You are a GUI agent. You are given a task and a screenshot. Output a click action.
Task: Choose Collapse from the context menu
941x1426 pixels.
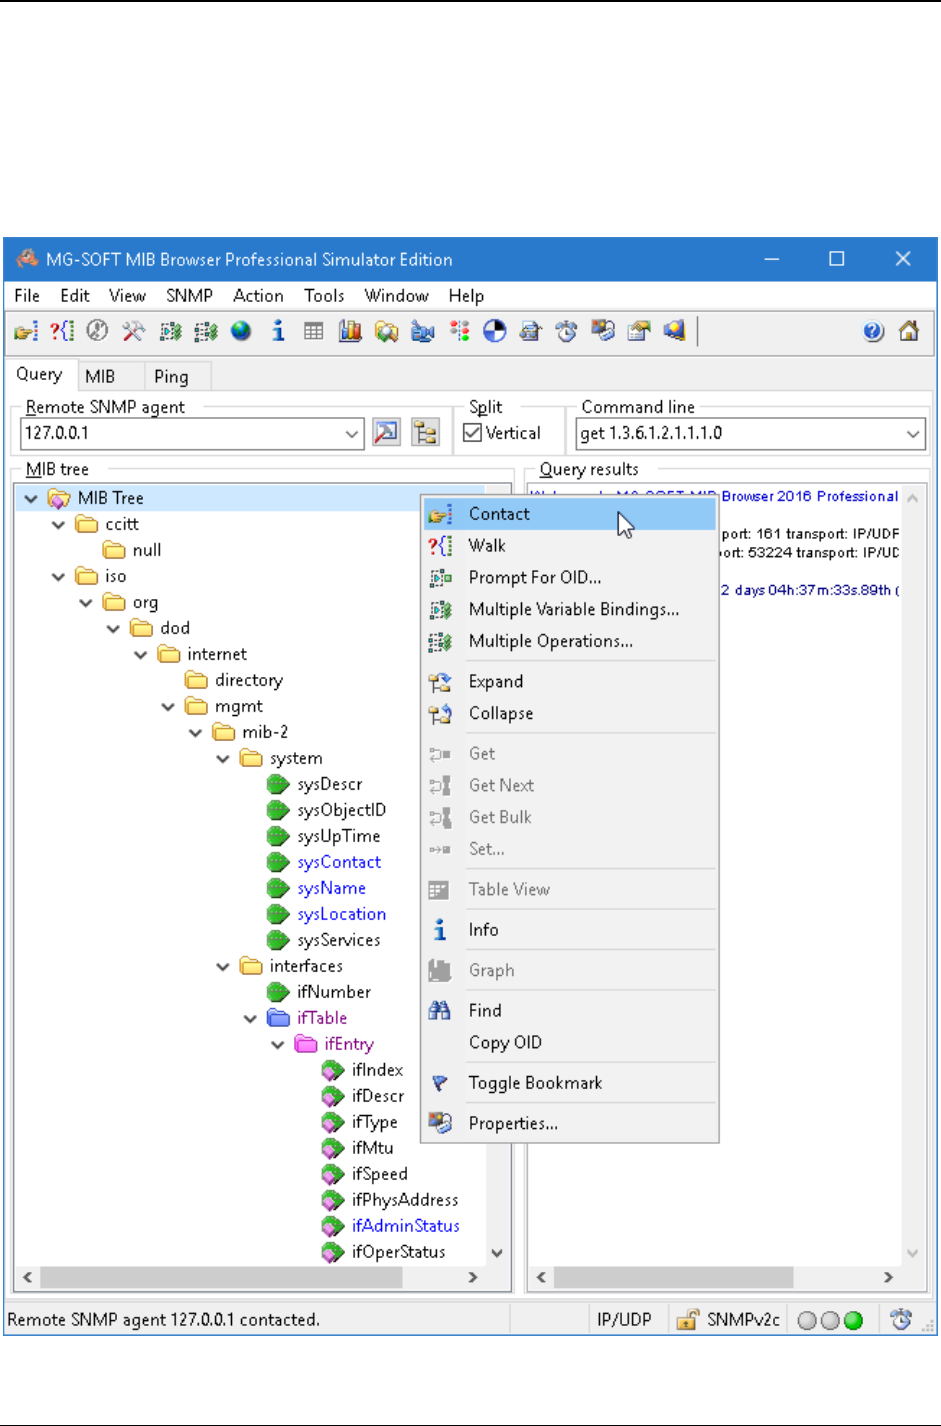tap(569, 714)
